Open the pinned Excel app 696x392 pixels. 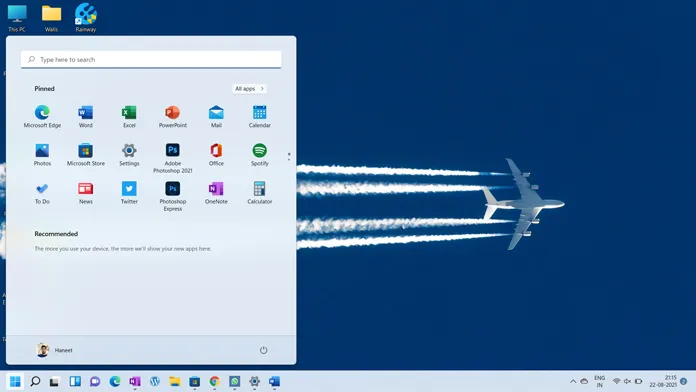129,117
